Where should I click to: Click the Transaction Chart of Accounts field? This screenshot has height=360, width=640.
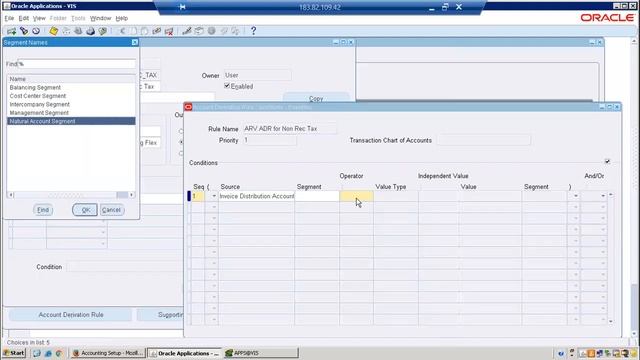coord(483,140)
